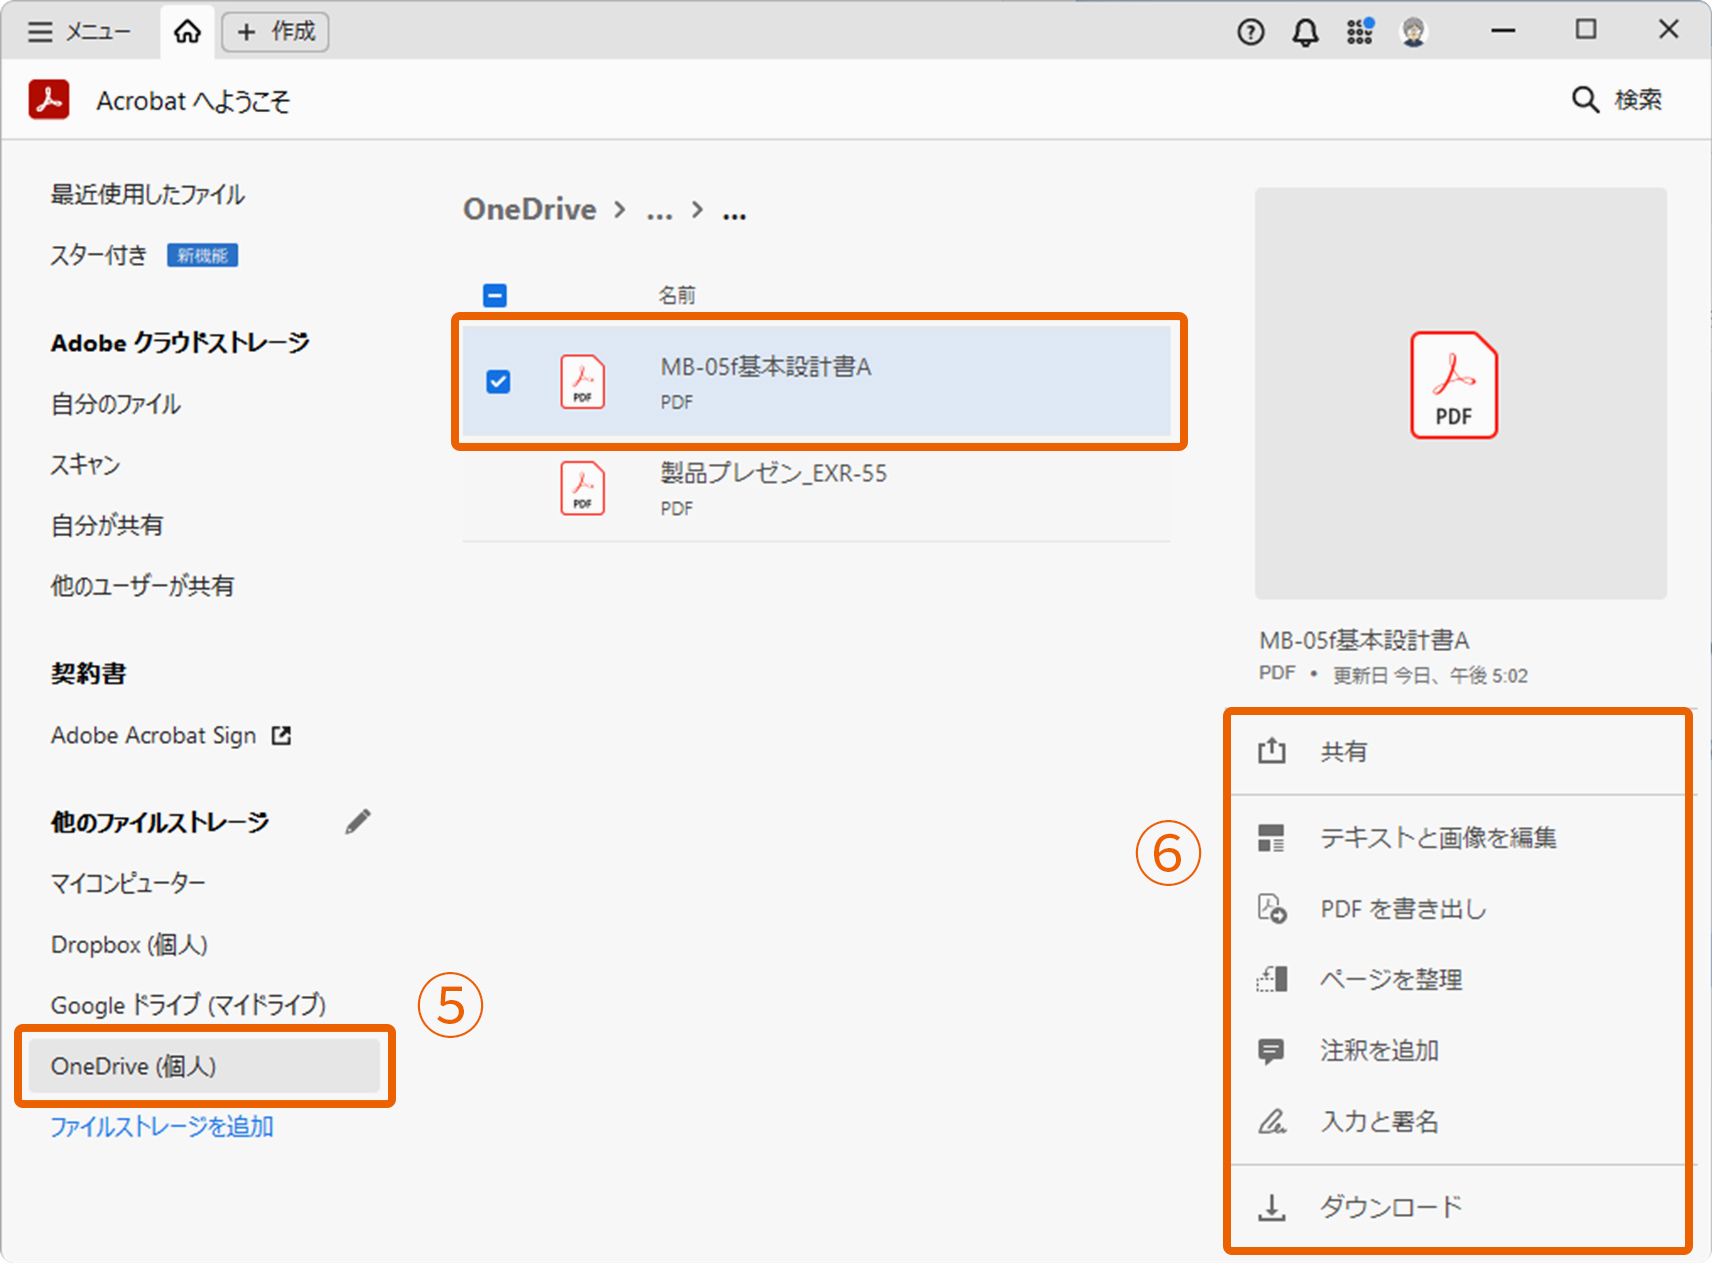Click the organize pages icon
The height and width of the screenshot is (1265, 1713).
[x=1272, y=979]
